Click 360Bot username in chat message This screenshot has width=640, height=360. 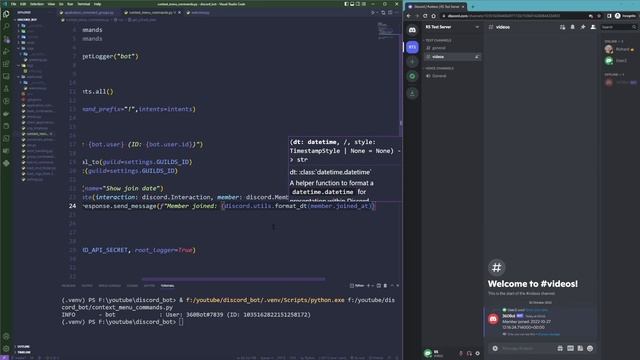[x=509, y=316]
